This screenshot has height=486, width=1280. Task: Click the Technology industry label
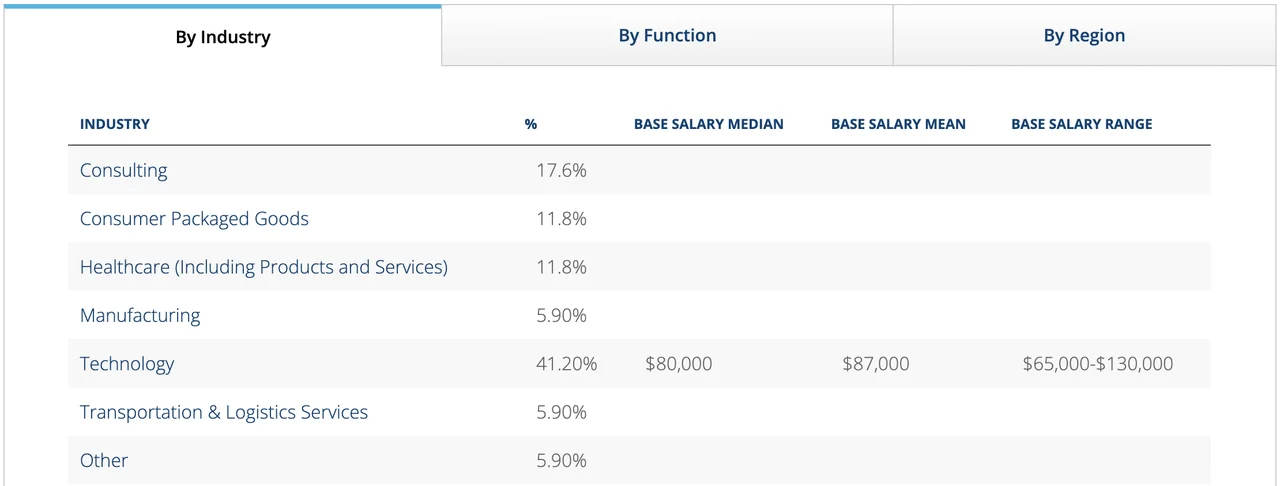pos(127,364)
